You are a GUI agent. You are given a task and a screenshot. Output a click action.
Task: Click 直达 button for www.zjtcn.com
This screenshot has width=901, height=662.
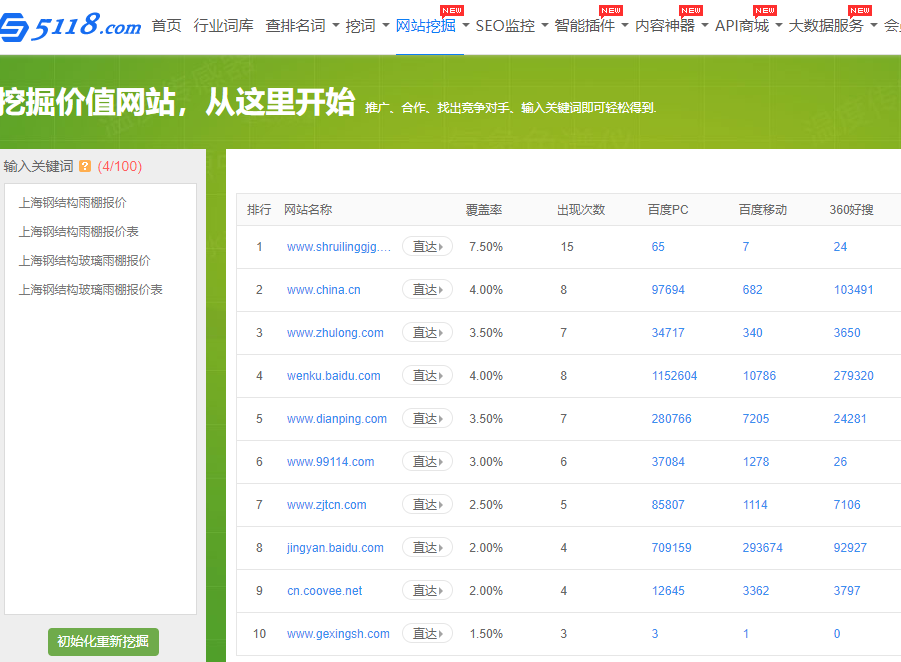click(x=428, y=505)
